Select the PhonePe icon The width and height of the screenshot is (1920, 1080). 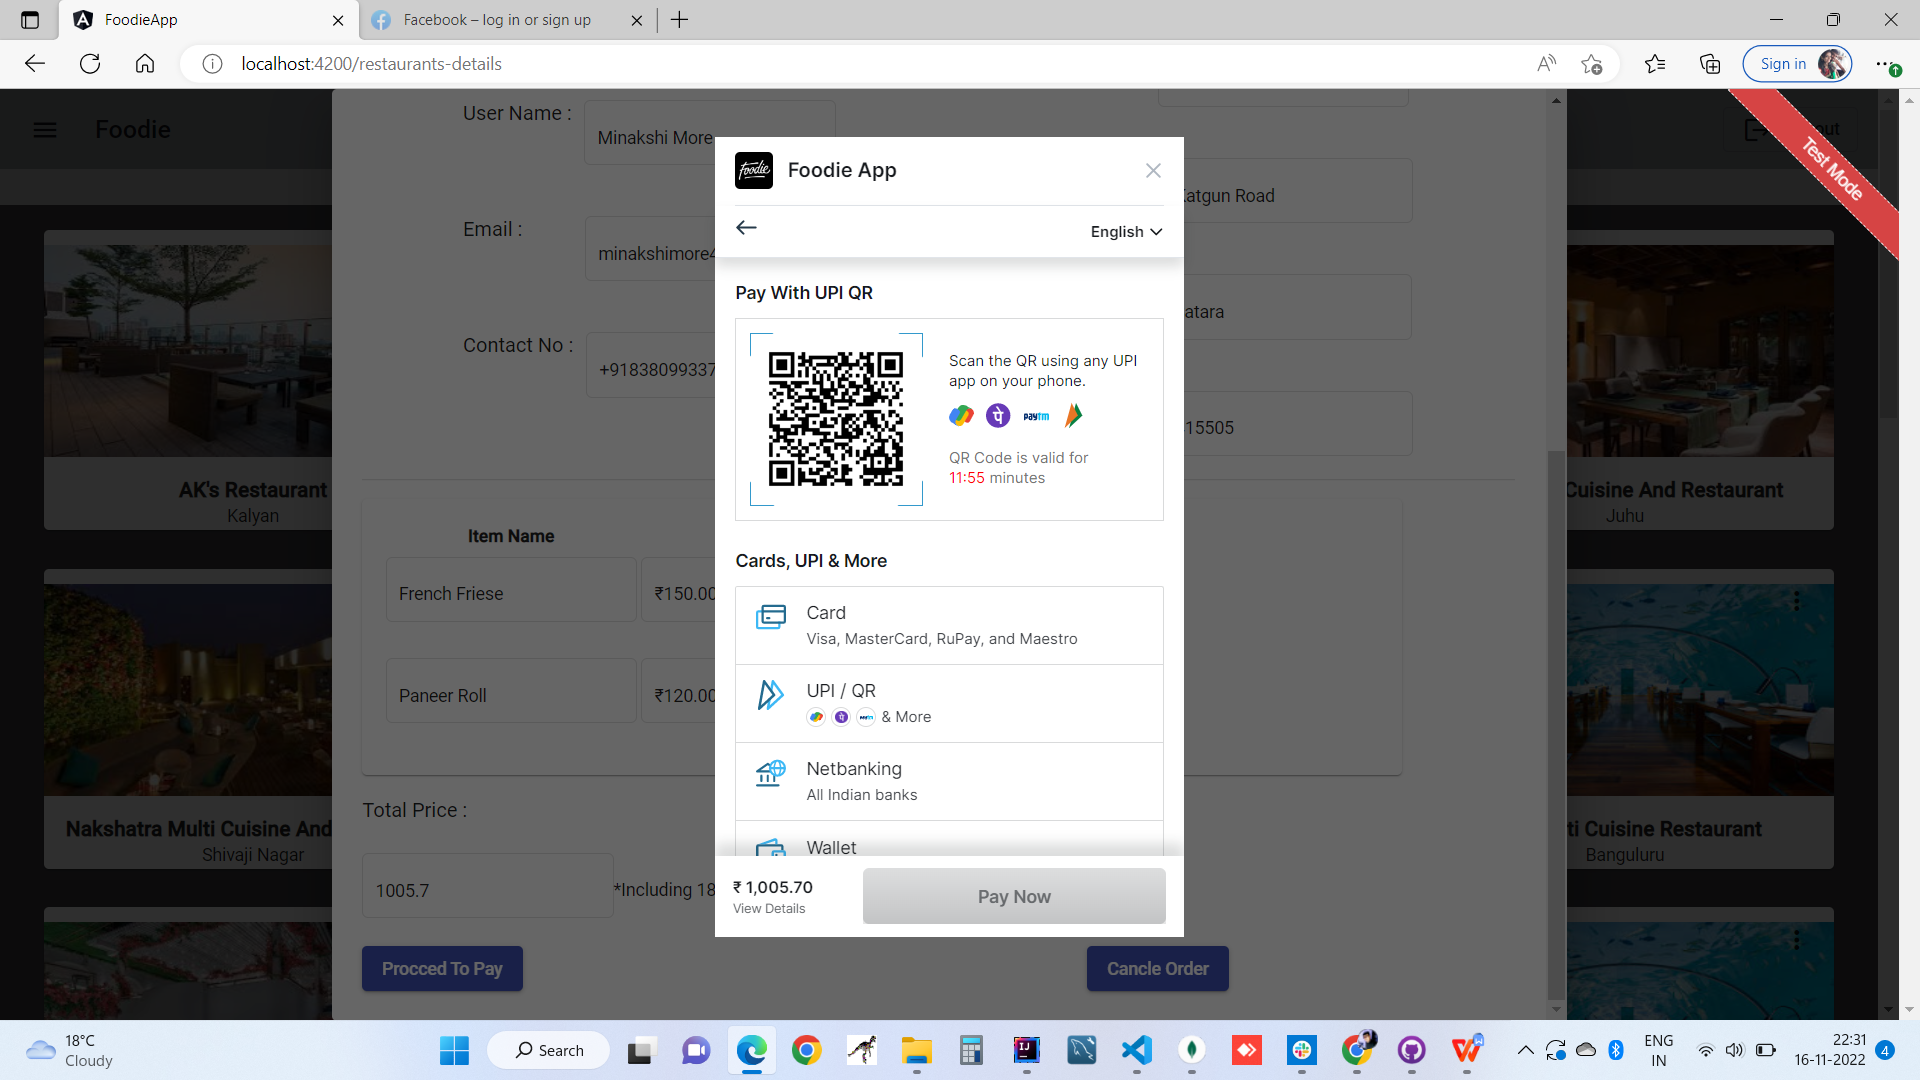tap(997, 415)
